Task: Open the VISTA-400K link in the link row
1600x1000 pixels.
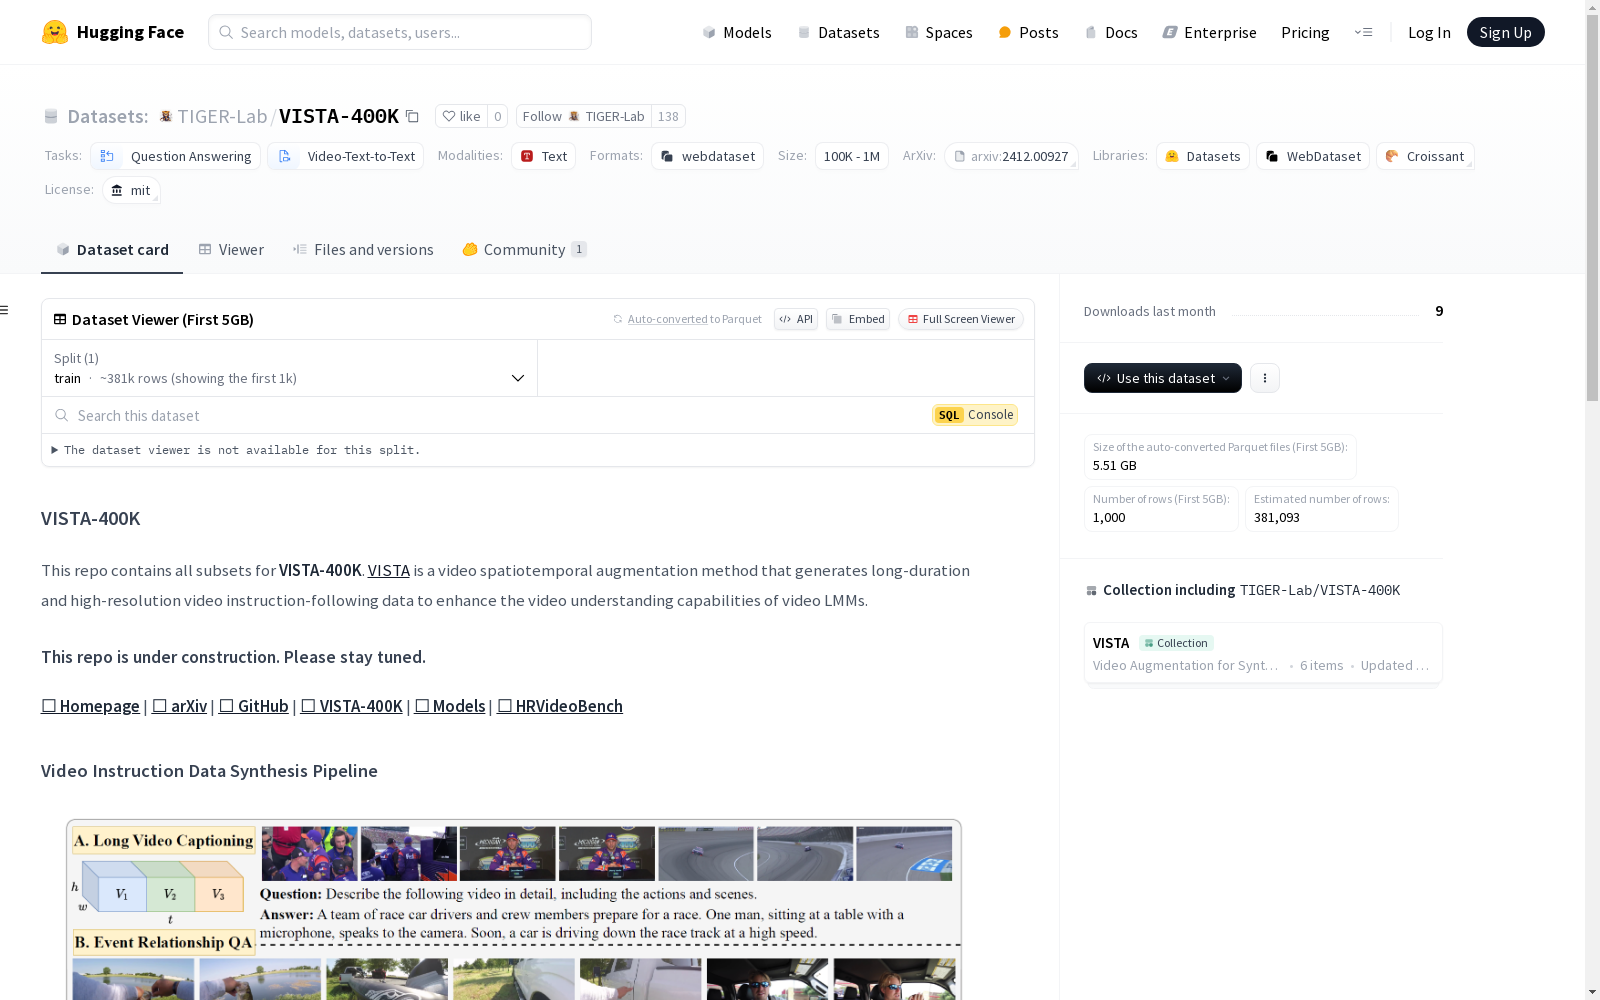Action: (x=351, y=706)
